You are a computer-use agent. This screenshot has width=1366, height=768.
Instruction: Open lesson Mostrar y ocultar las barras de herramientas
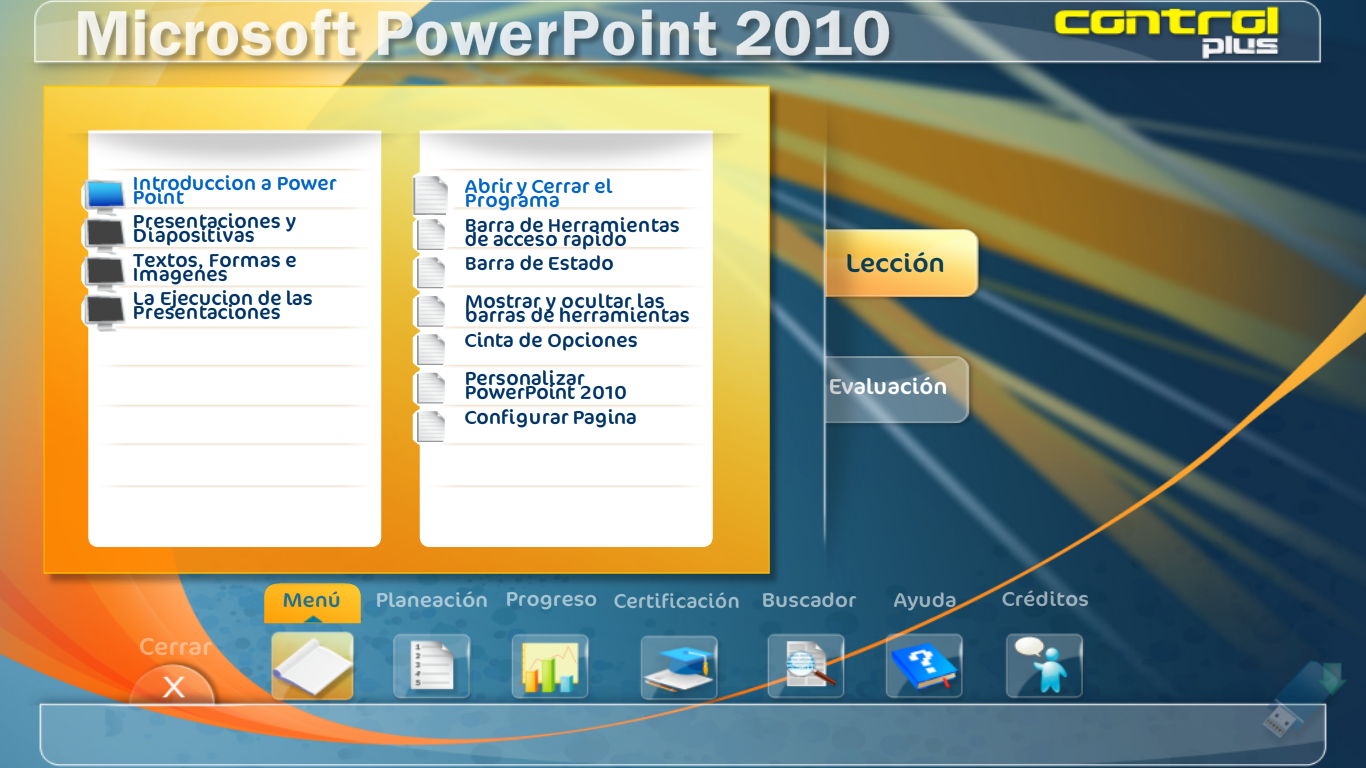577,308
